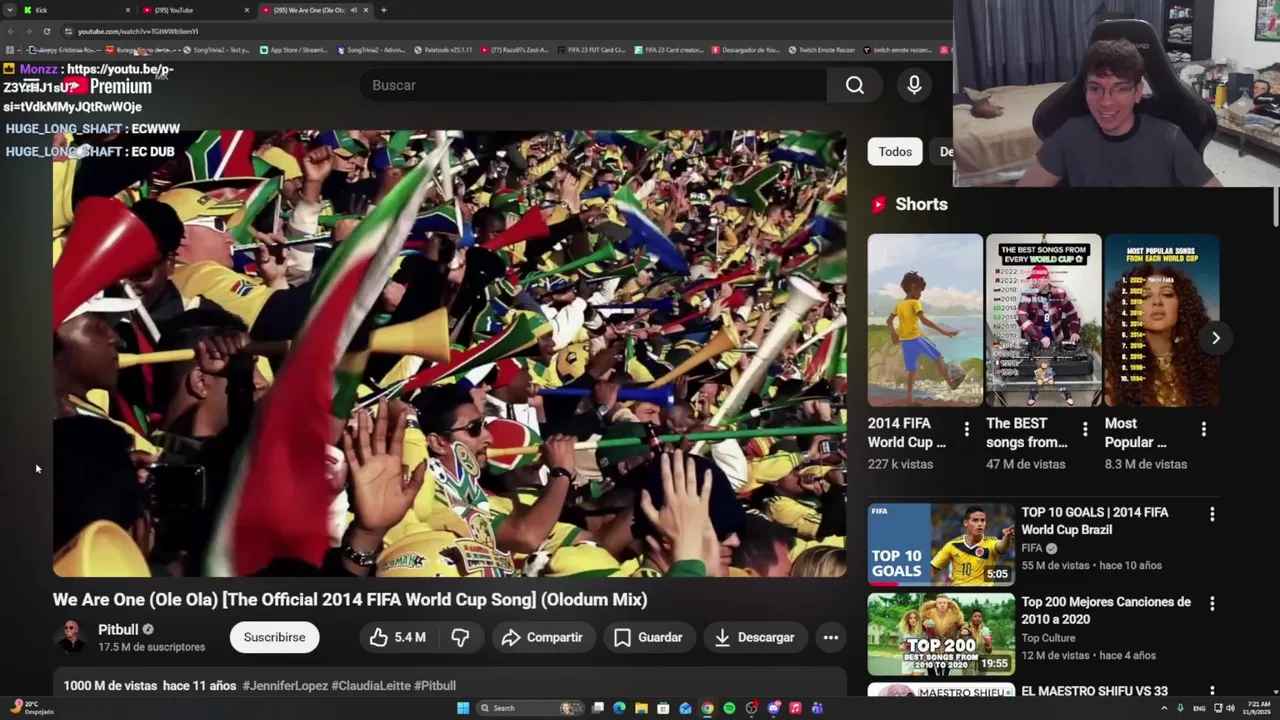This screenshot has height=720, width=1280.
Task: Open Google Chrome from the taskbar
Action: coord(707,708)
